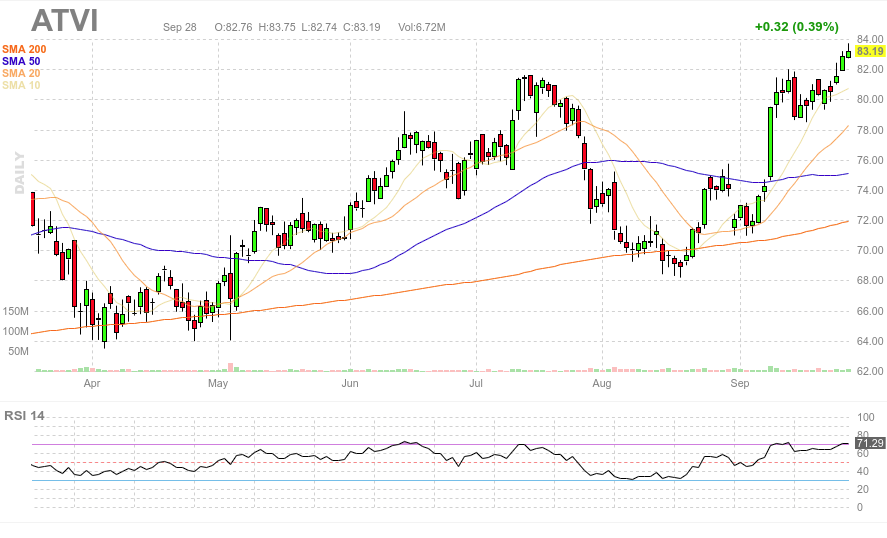Click the +0.32 (0.39%) change value

coord(796,27)
